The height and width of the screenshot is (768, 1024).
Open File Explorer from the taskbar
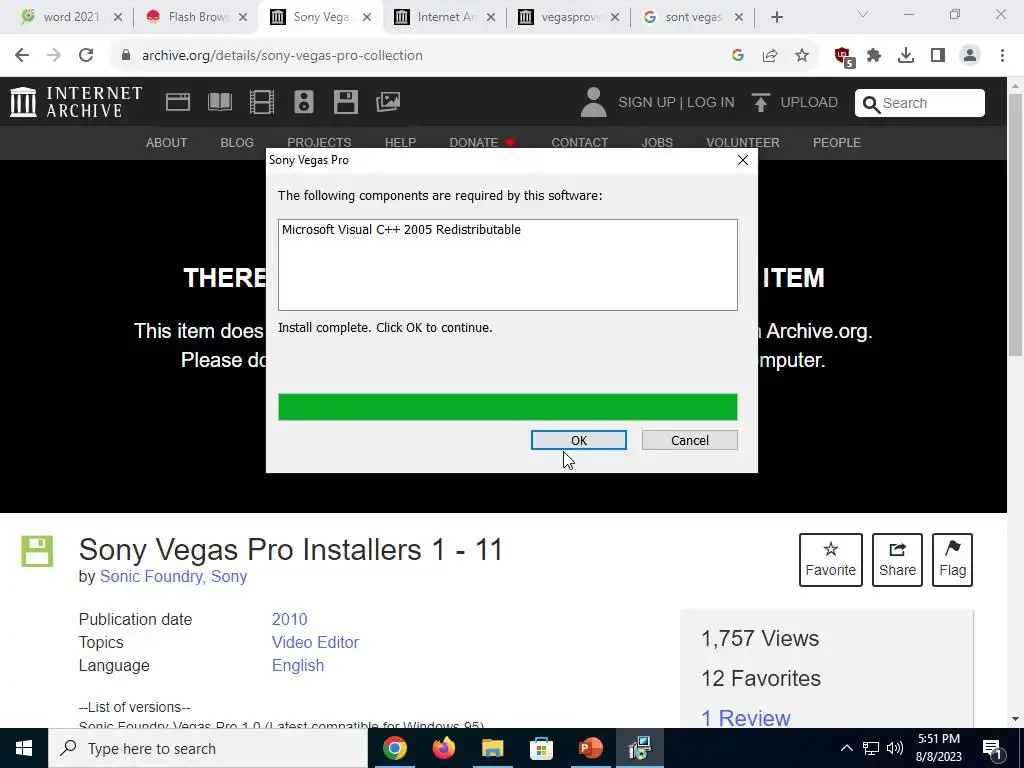click(492, 748)
